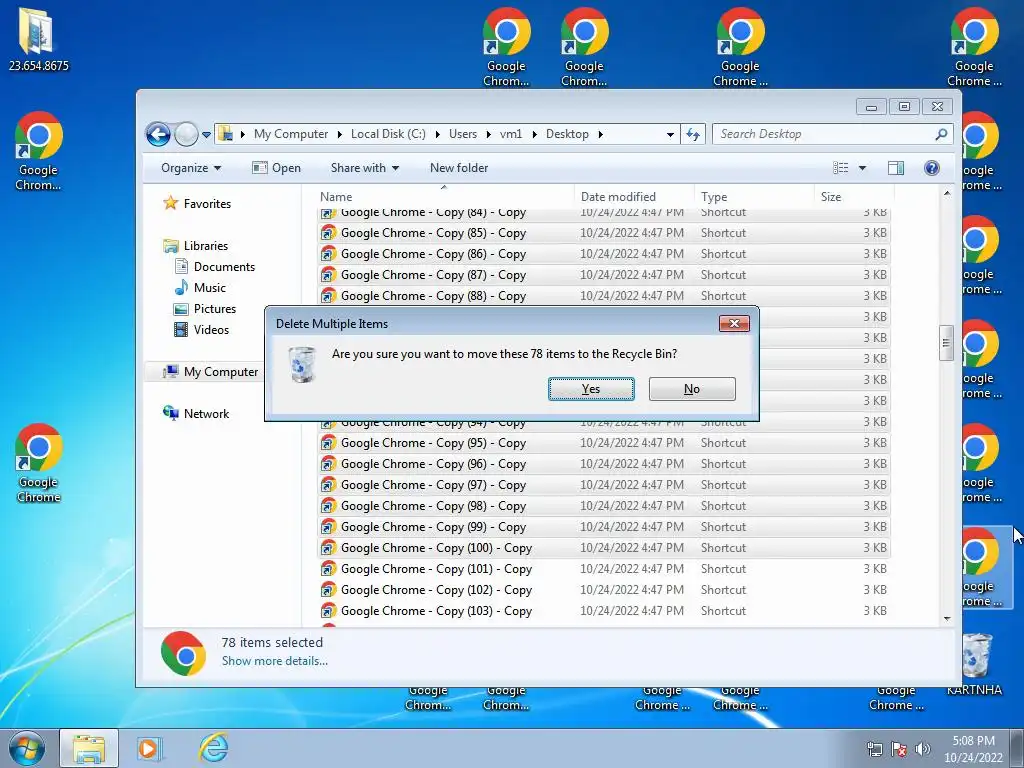Open the view options dropdown arrow
Viewport: 1024px width, 768px height.
[862, 168]
